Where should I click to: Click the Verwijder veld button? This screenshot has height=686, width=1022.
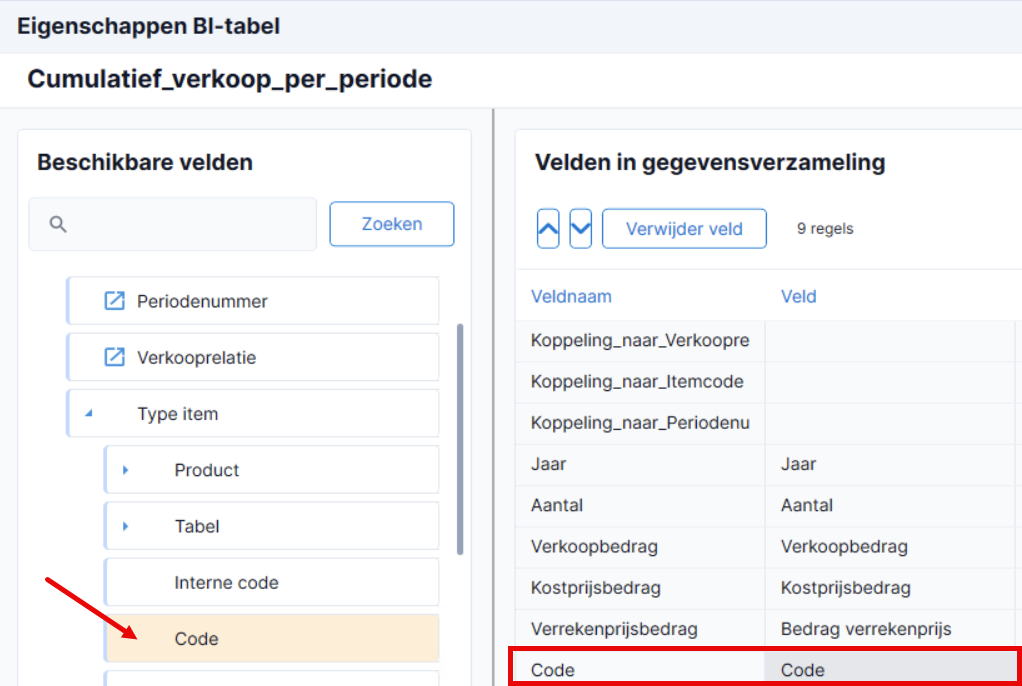click(684, 229)
